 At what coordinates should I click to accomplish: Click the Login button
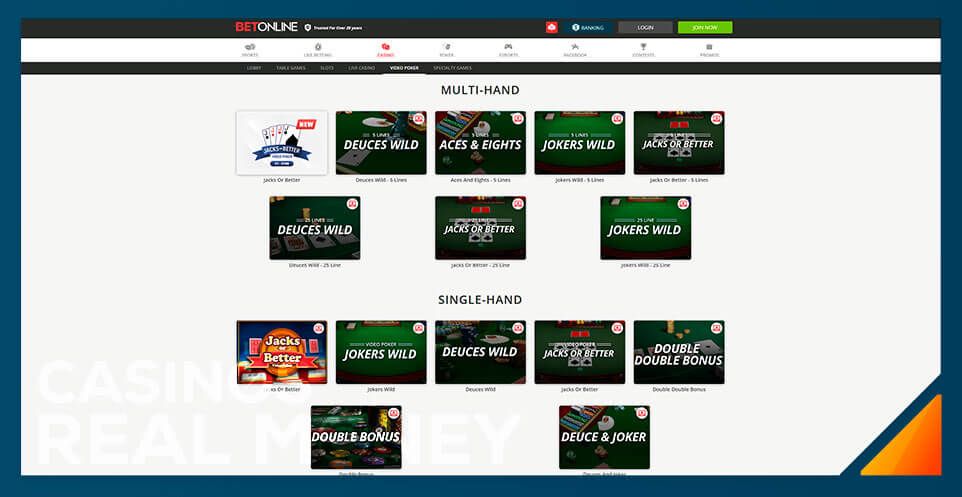tap(645, 28)
